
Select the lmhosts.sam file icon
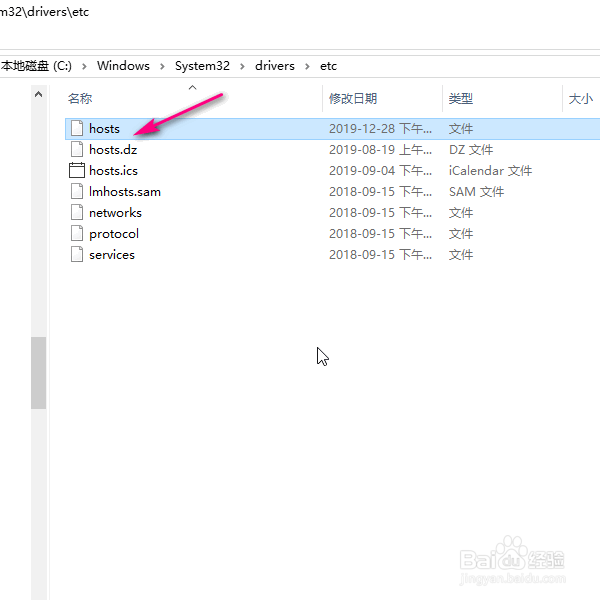[x=77, y=192]
